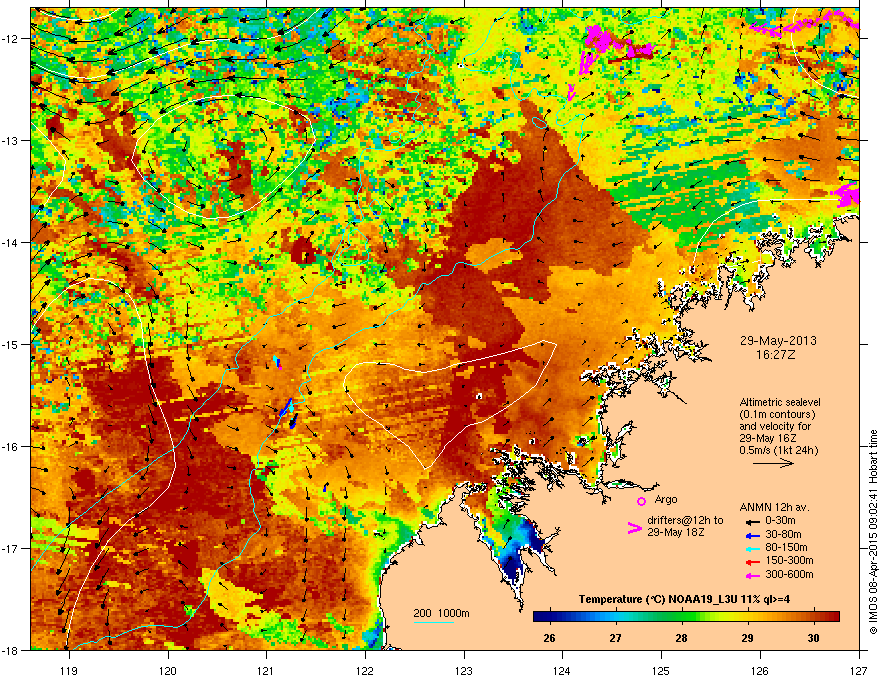The image size is (880, 680).
Task: Click the latitude axis label "-18"
Action: pos(11,650)
